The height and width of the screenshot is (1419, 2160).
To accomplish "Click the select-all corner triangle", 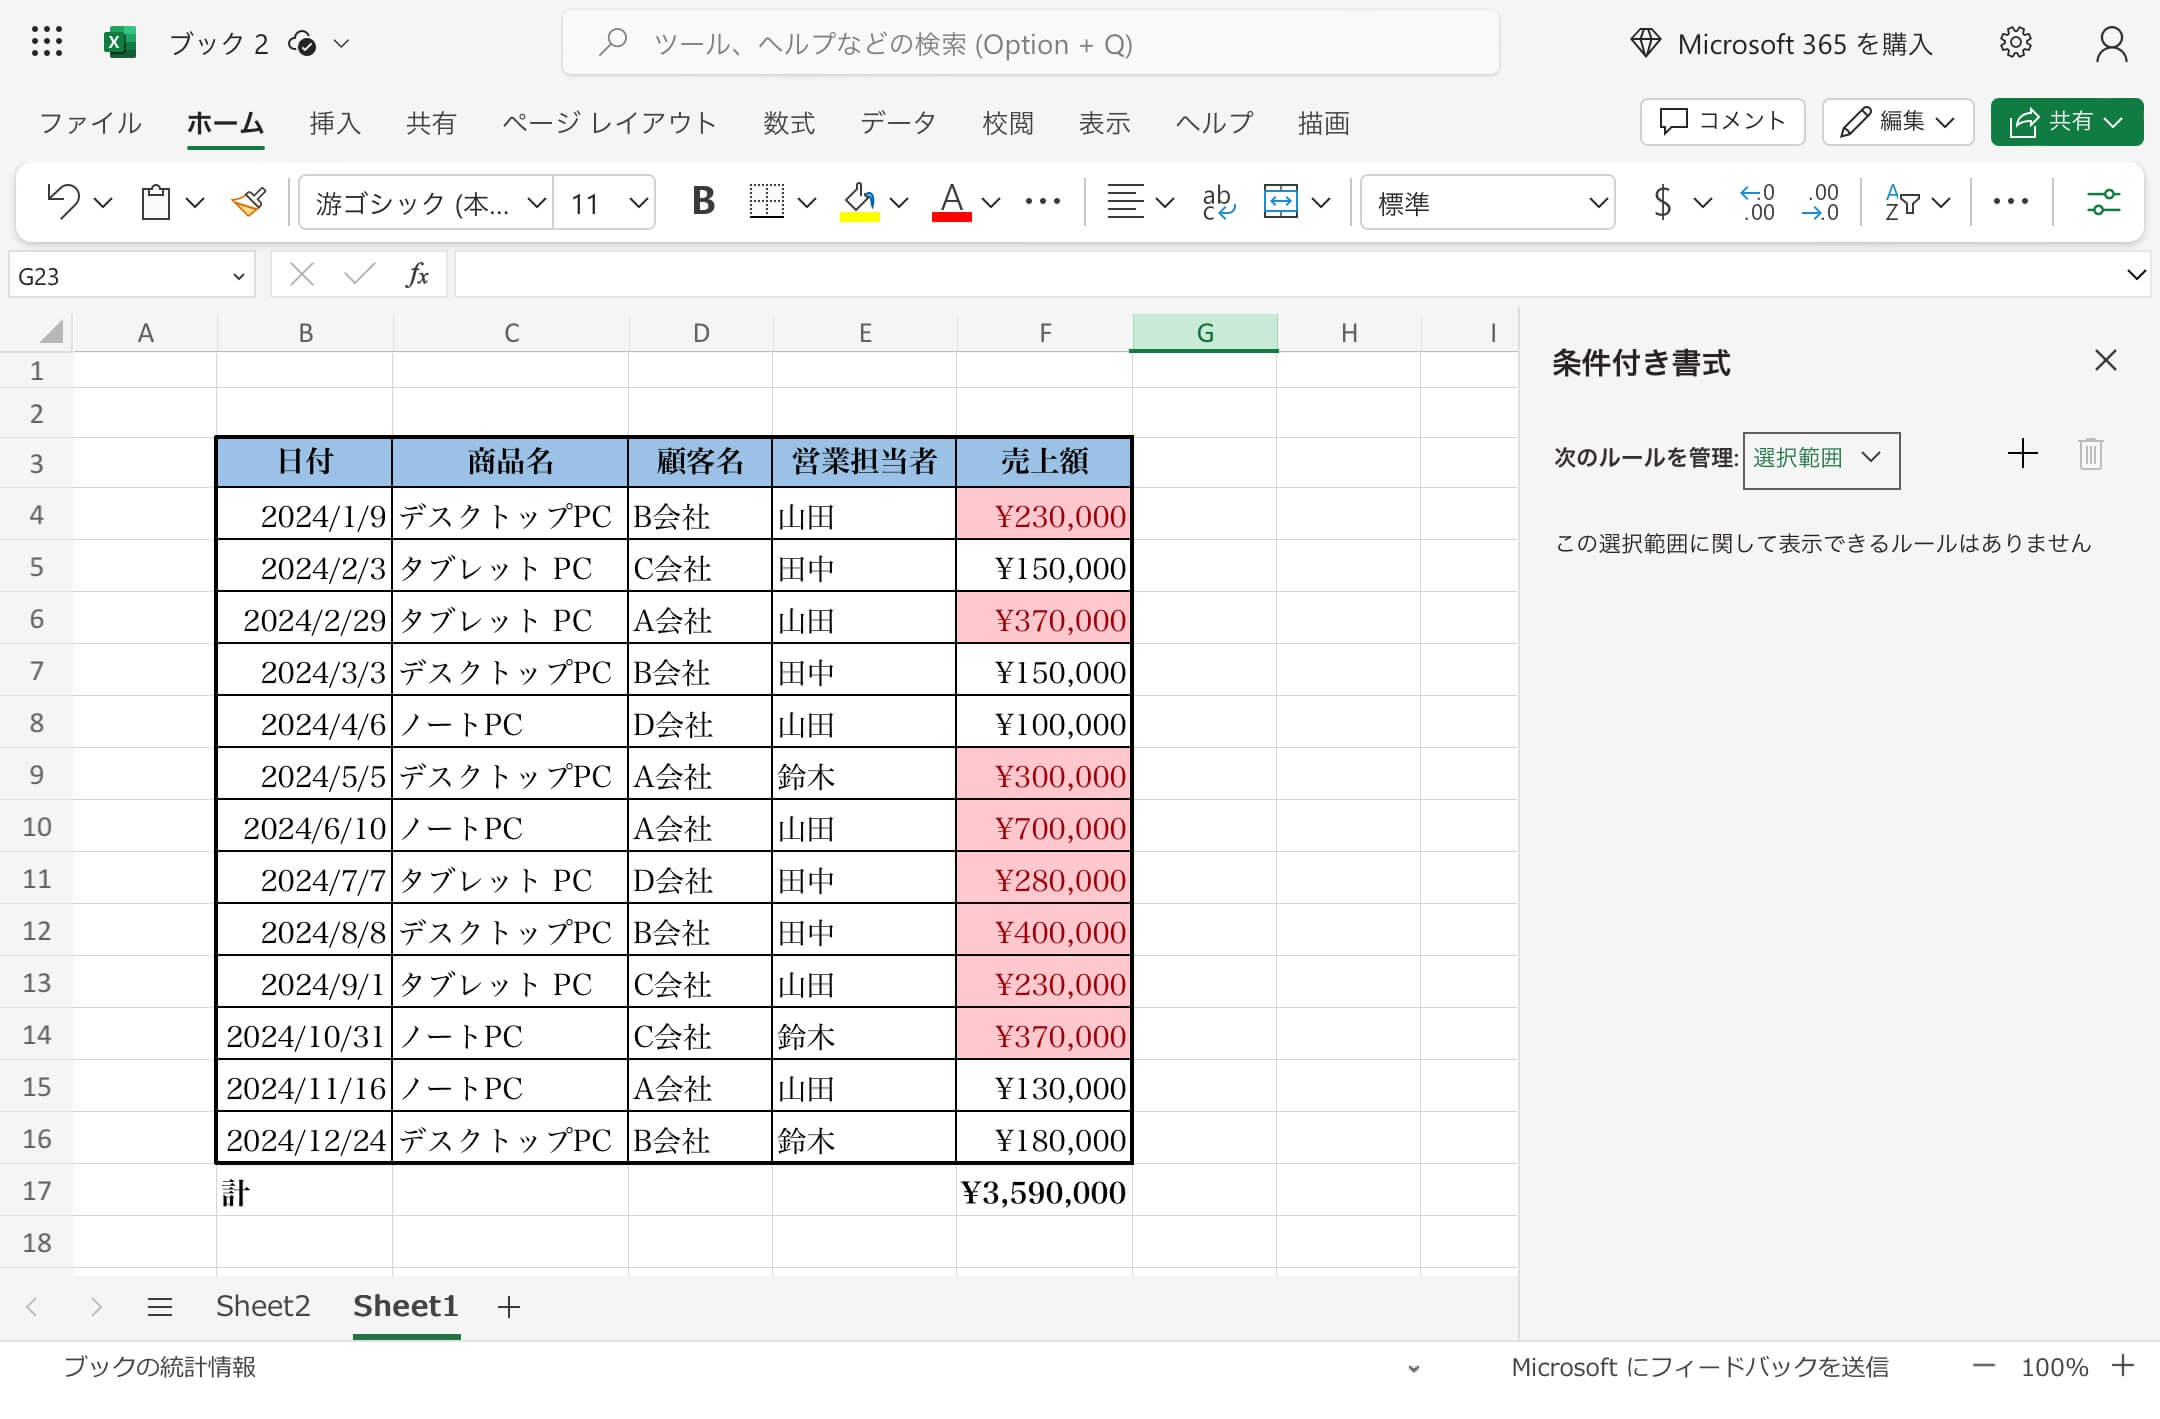I will (x=50, y=331).
